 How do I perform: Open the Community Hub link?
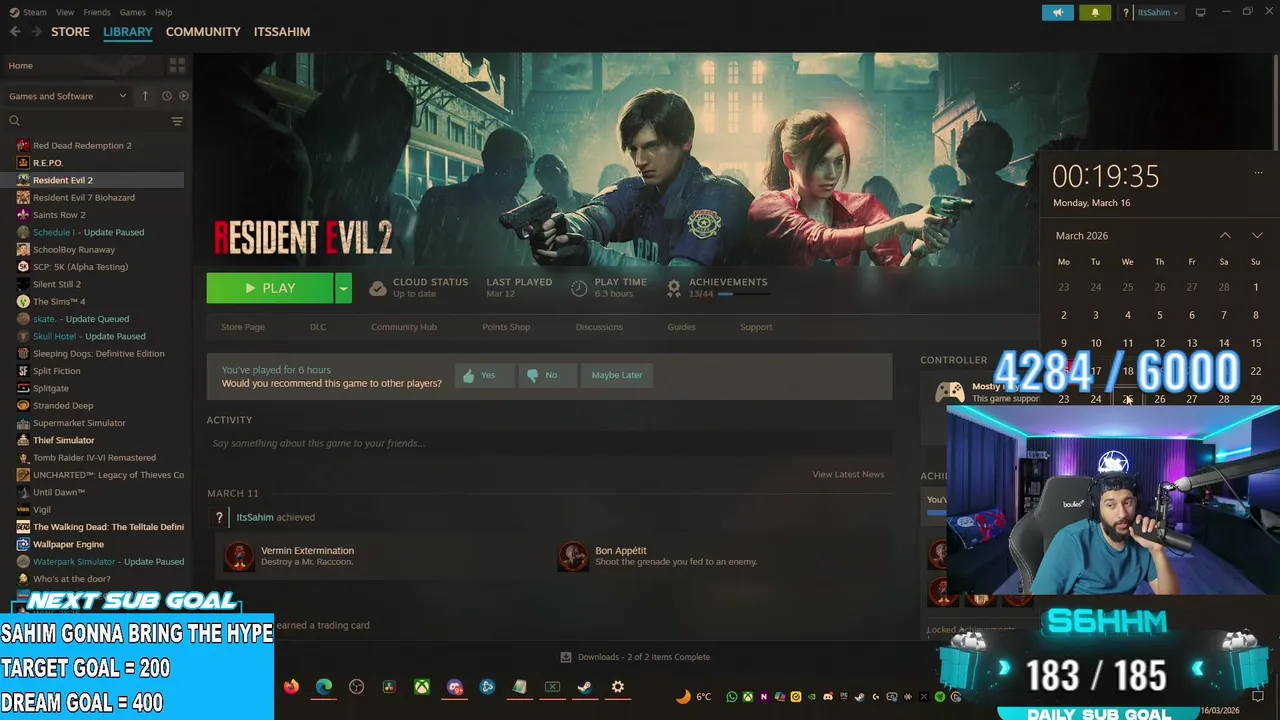404,327
